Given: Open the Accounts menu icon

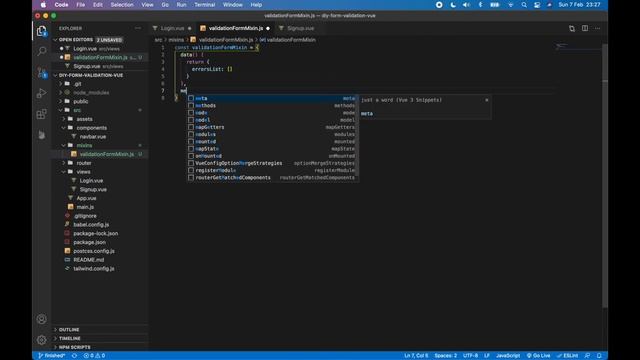Looking at the screenshot, I should 41,319.
